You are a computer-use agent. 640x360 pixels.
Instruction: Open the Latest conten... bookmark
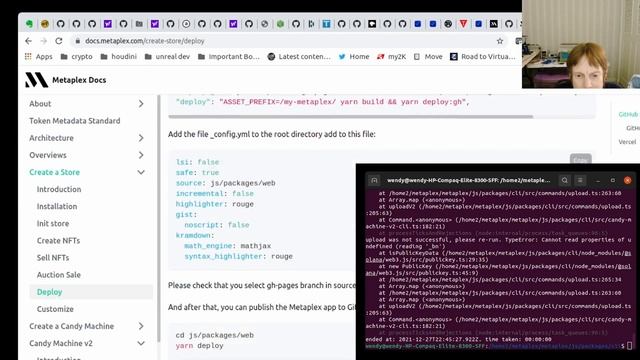pyautogui.click(x=299, y=57)
